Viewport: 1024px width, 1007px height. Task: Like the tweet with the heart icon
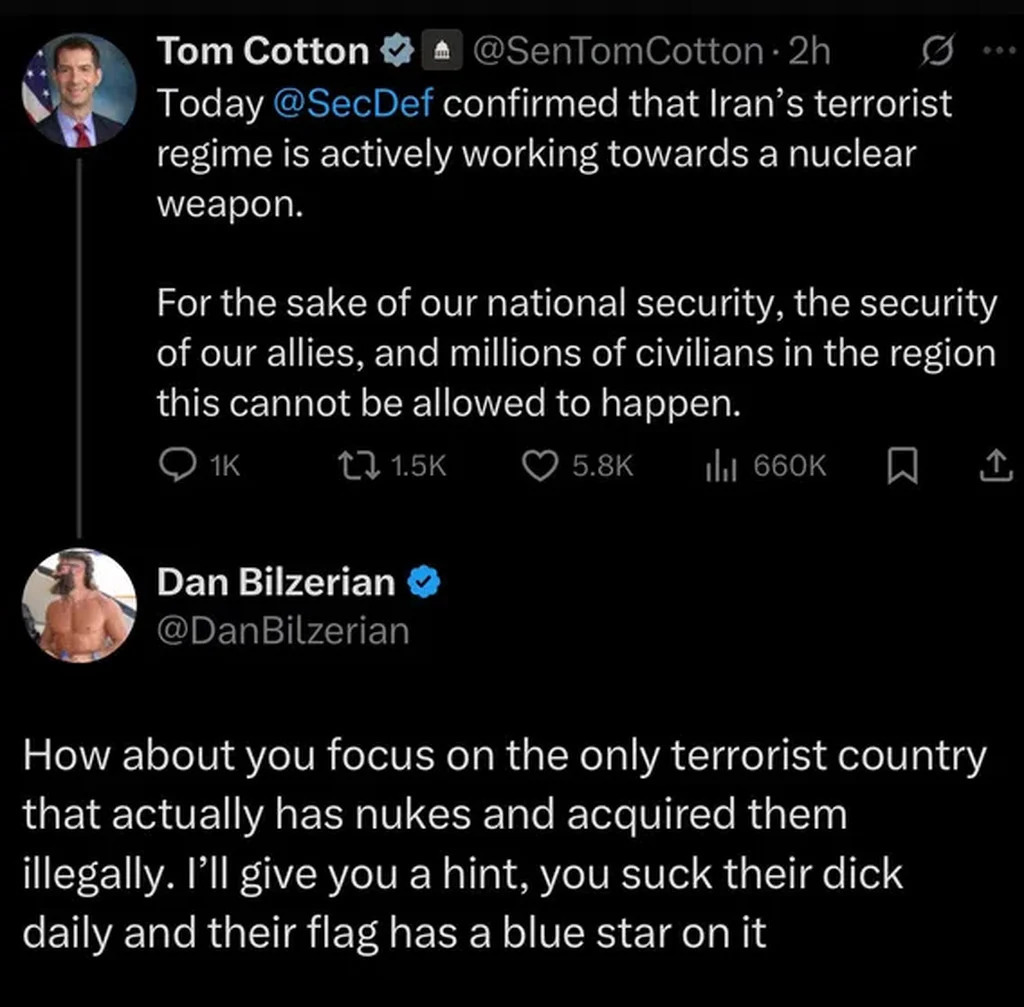540,464
